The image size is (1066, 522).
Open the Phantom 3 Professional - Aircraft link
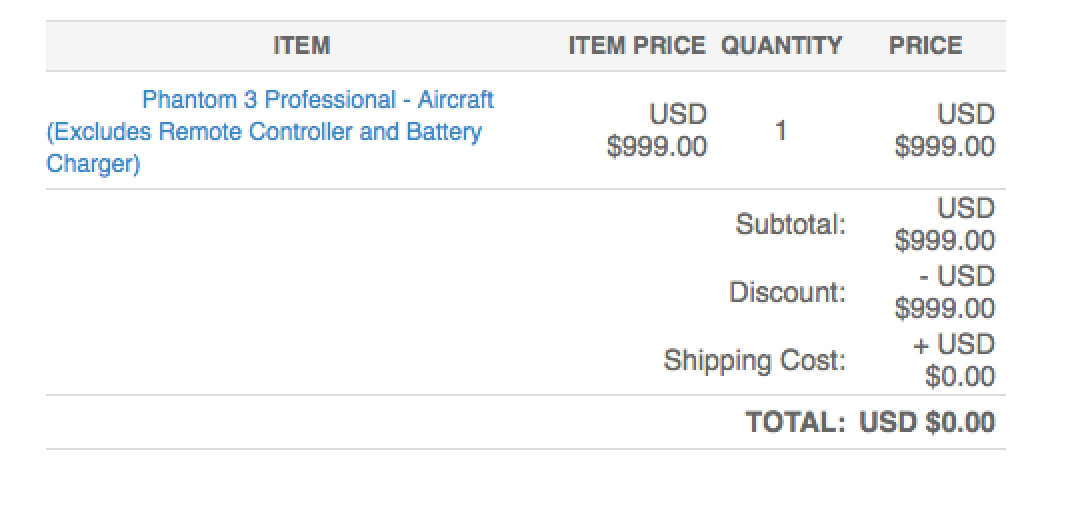pyautogui.click(x=317, y=100)
